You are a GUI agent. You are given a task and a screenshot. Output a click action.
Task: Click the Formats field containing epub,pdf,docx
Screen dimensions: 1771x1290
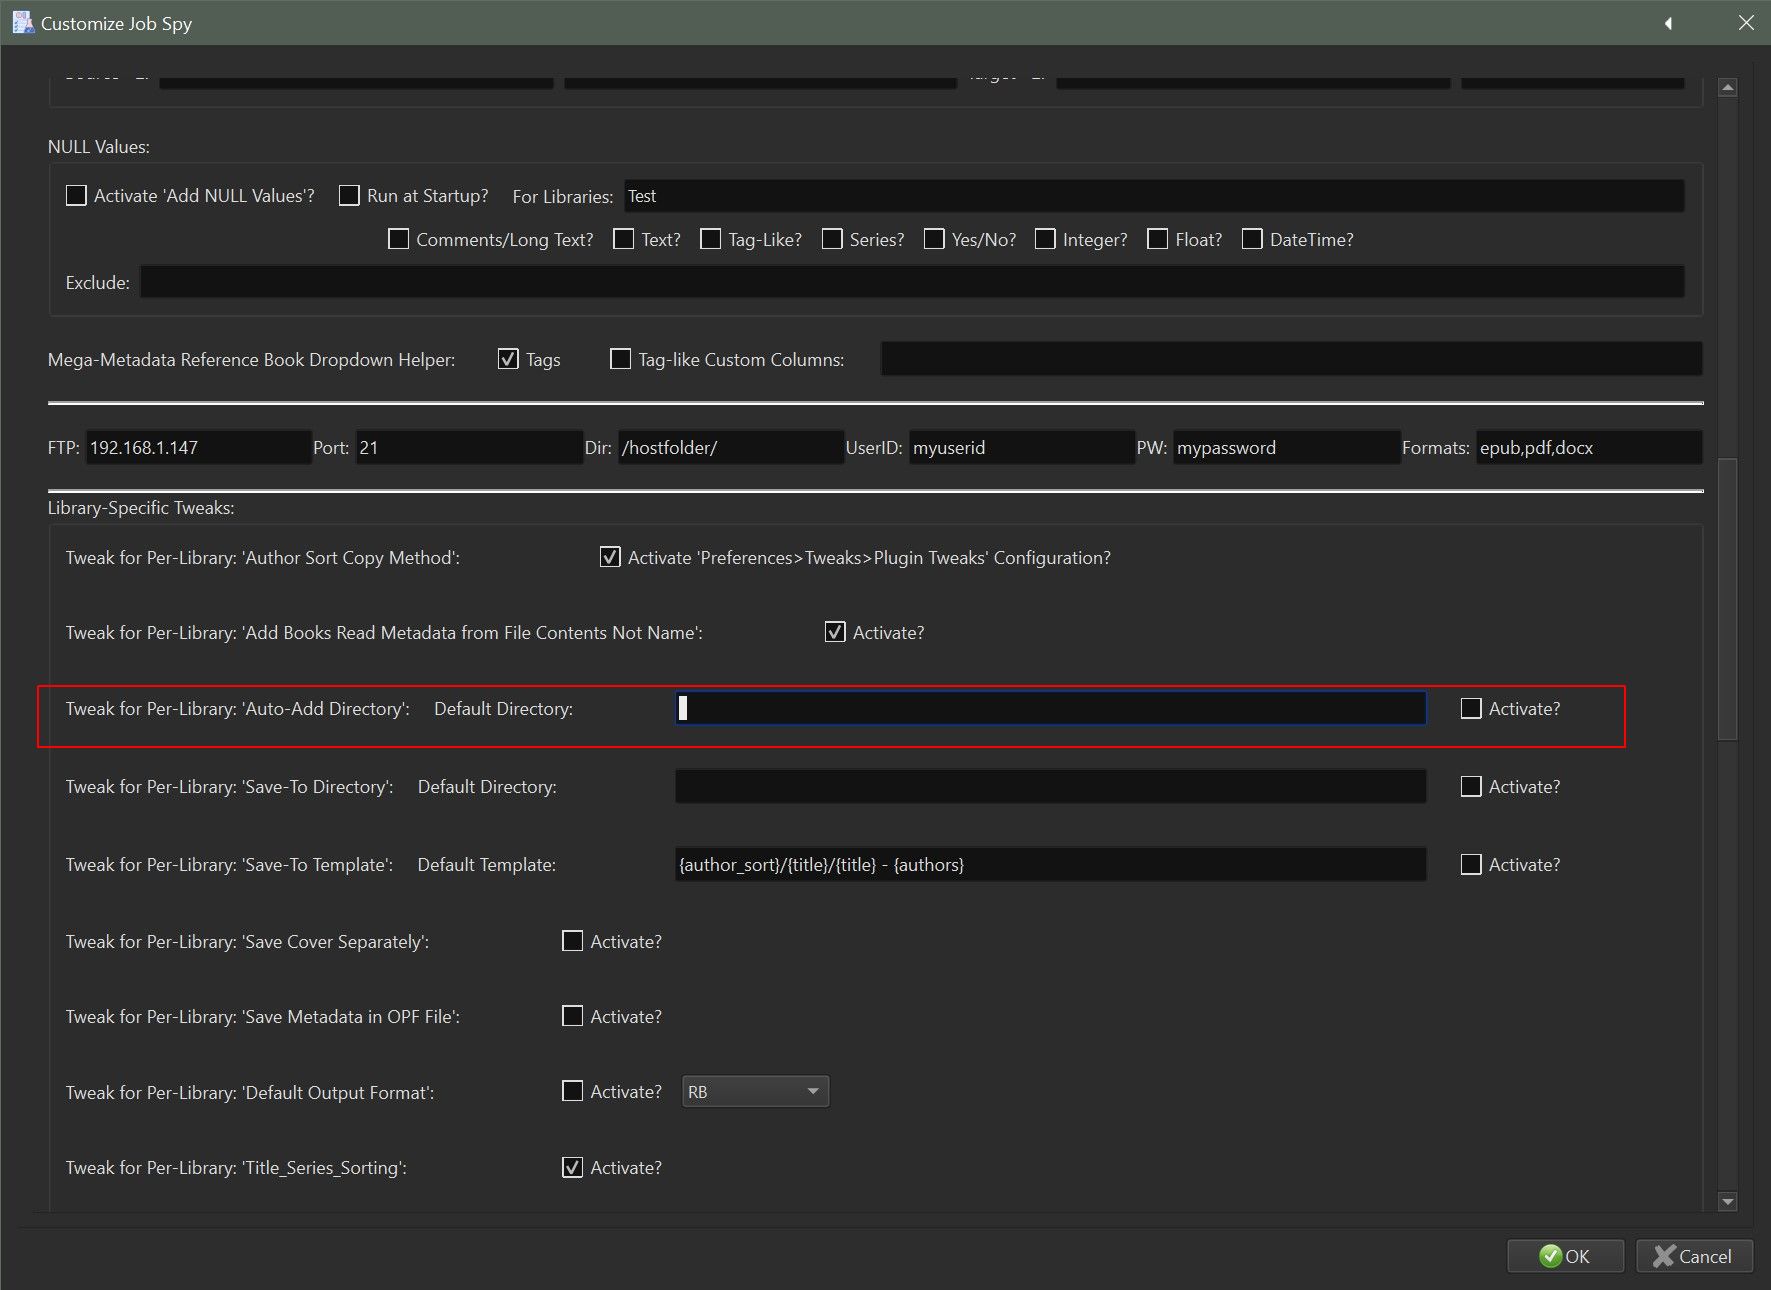coord(1587,448)
